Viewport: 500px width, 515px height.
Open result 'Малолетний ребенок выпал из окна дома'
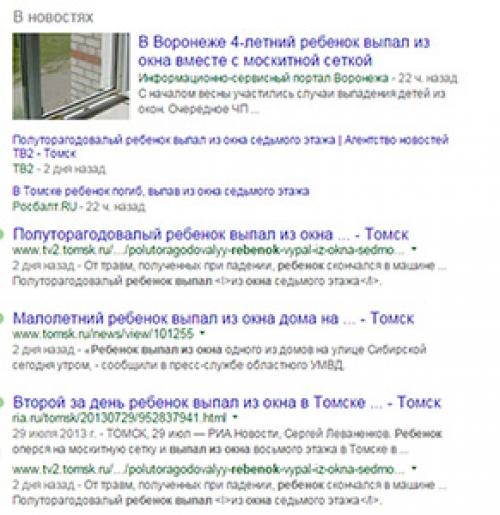213,318
